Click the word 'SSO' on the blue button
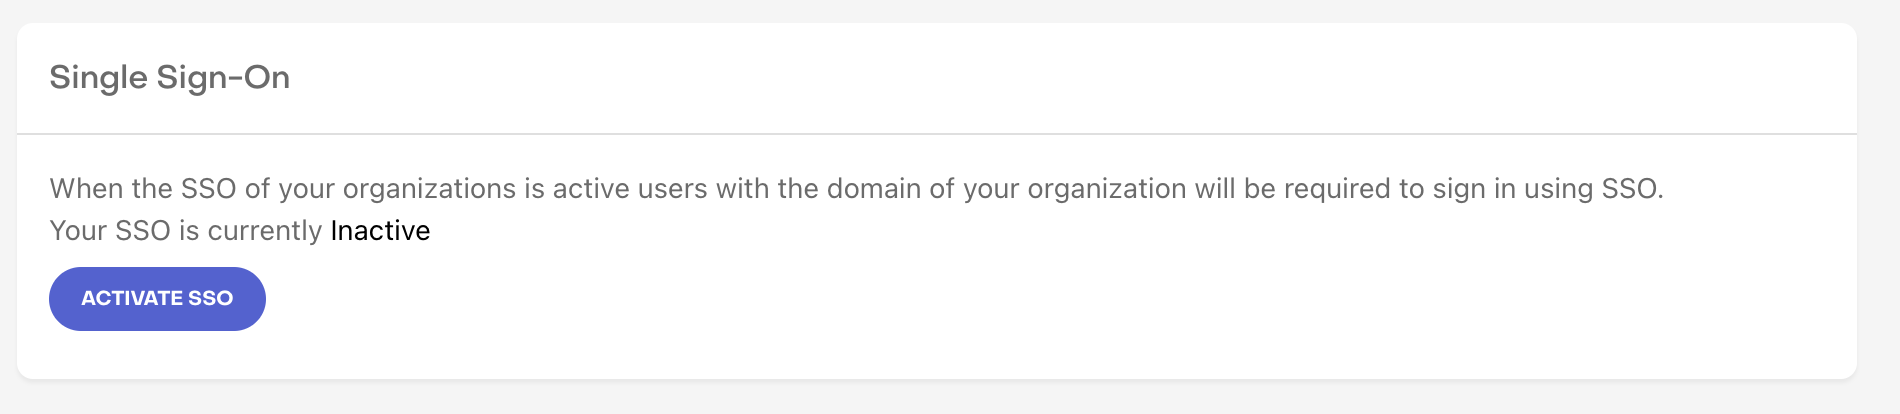Screen dimensions: 1900x414 tap(210, 298)
